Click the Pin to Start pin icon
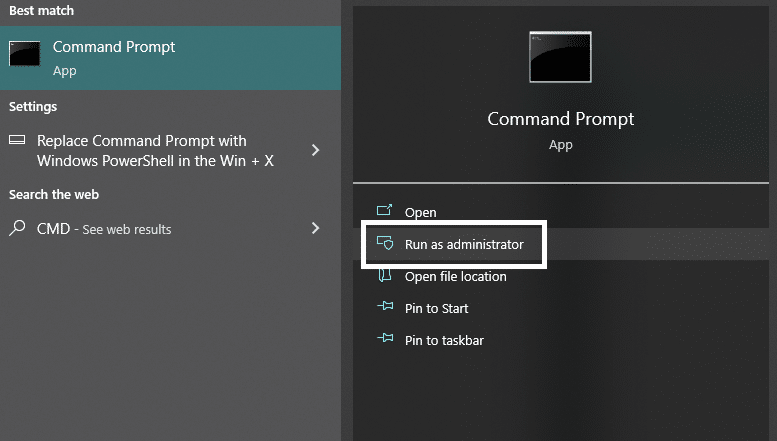Image resolution: width=777 pixels, height=441 pixels. coord(385,307)
